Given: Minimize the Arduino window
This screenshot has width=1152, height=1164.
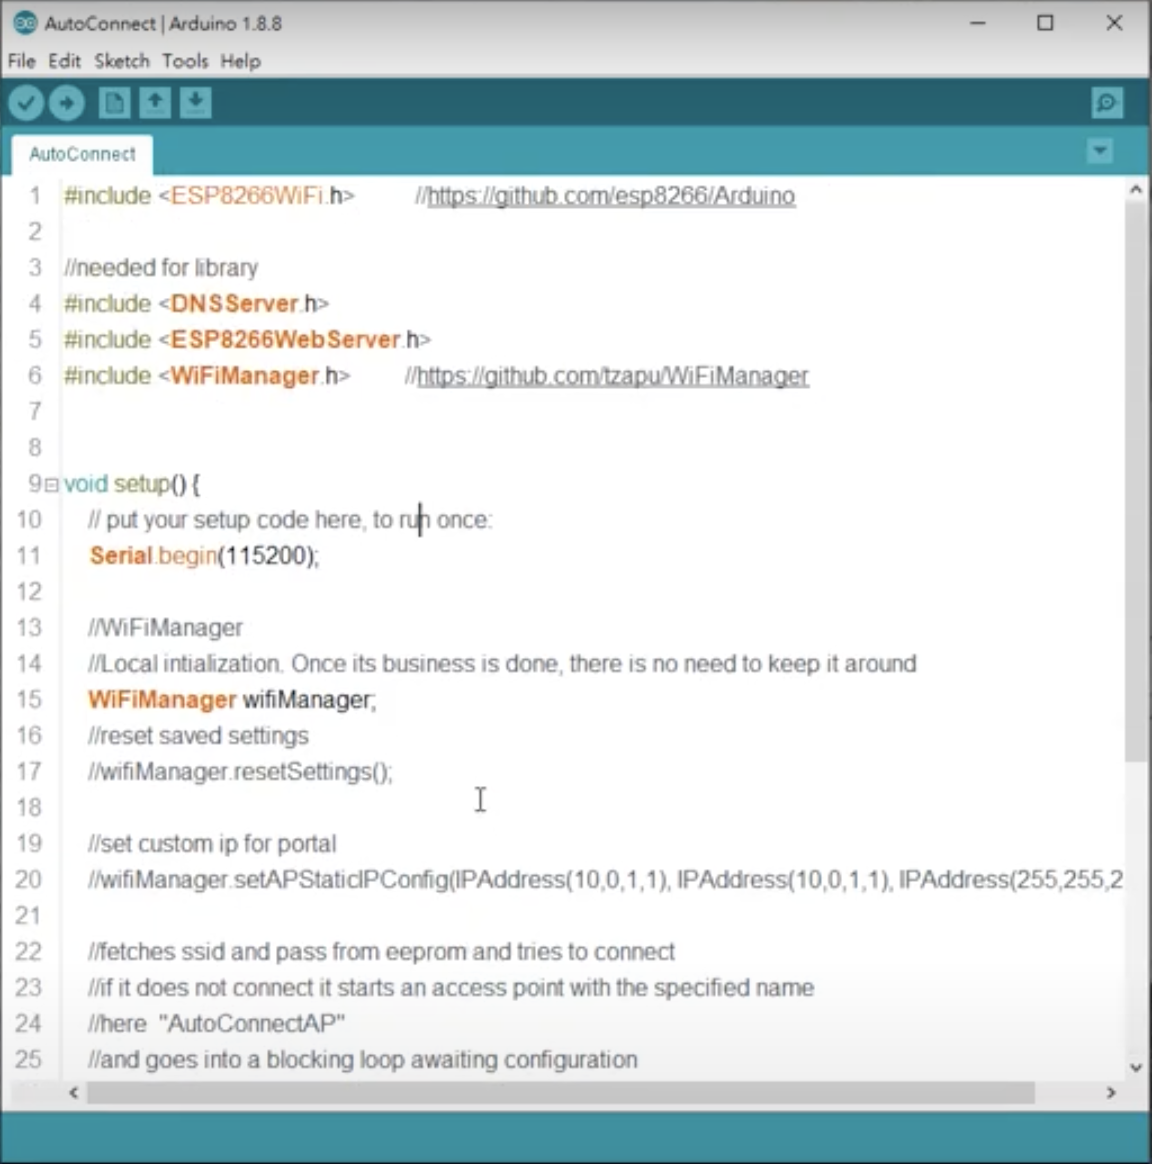Looking at the screenshot, I should 978,23.
